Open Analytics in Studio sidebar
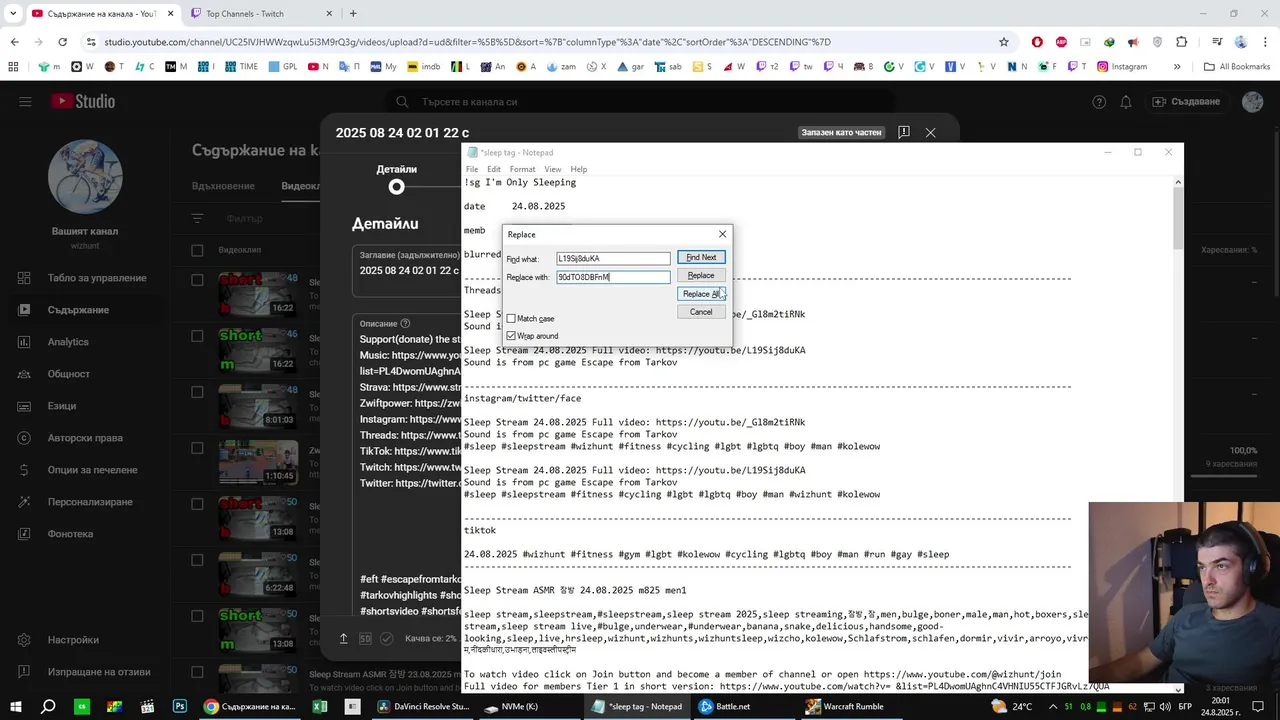 tap(83, 342)
